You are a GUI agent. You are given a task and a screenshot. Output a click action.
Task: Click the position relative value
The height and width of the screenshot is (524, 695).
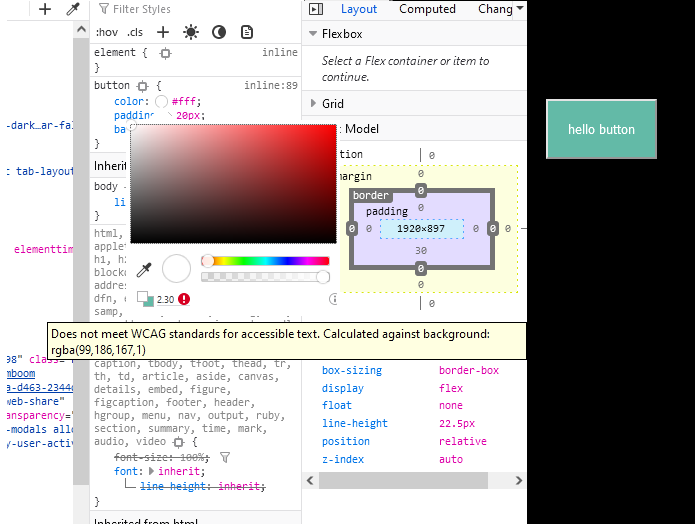(463, 441)
